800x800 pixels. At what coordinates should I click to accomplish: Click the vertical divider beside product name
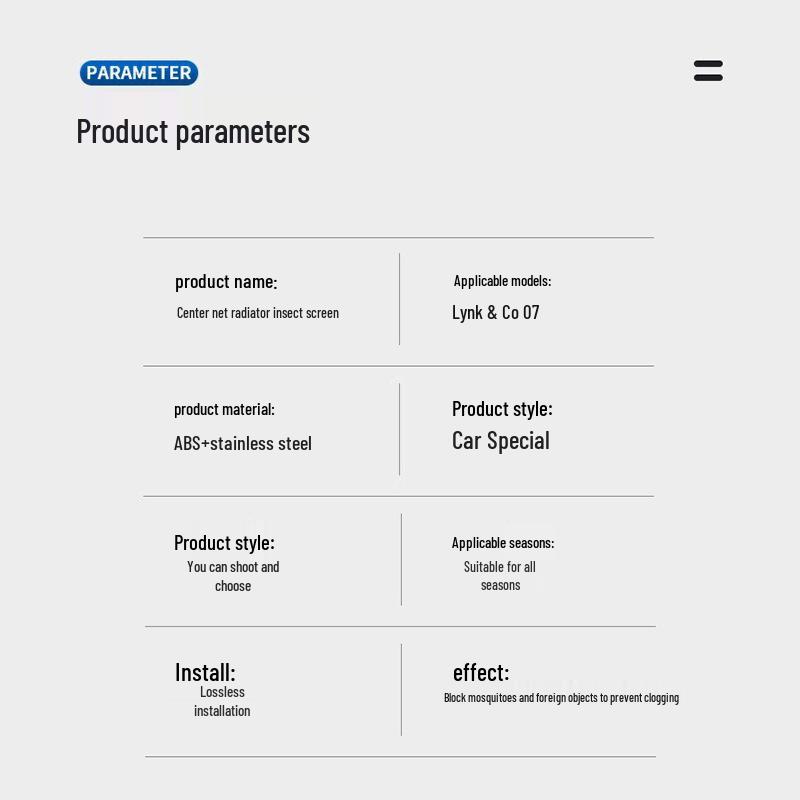[400, 299]
